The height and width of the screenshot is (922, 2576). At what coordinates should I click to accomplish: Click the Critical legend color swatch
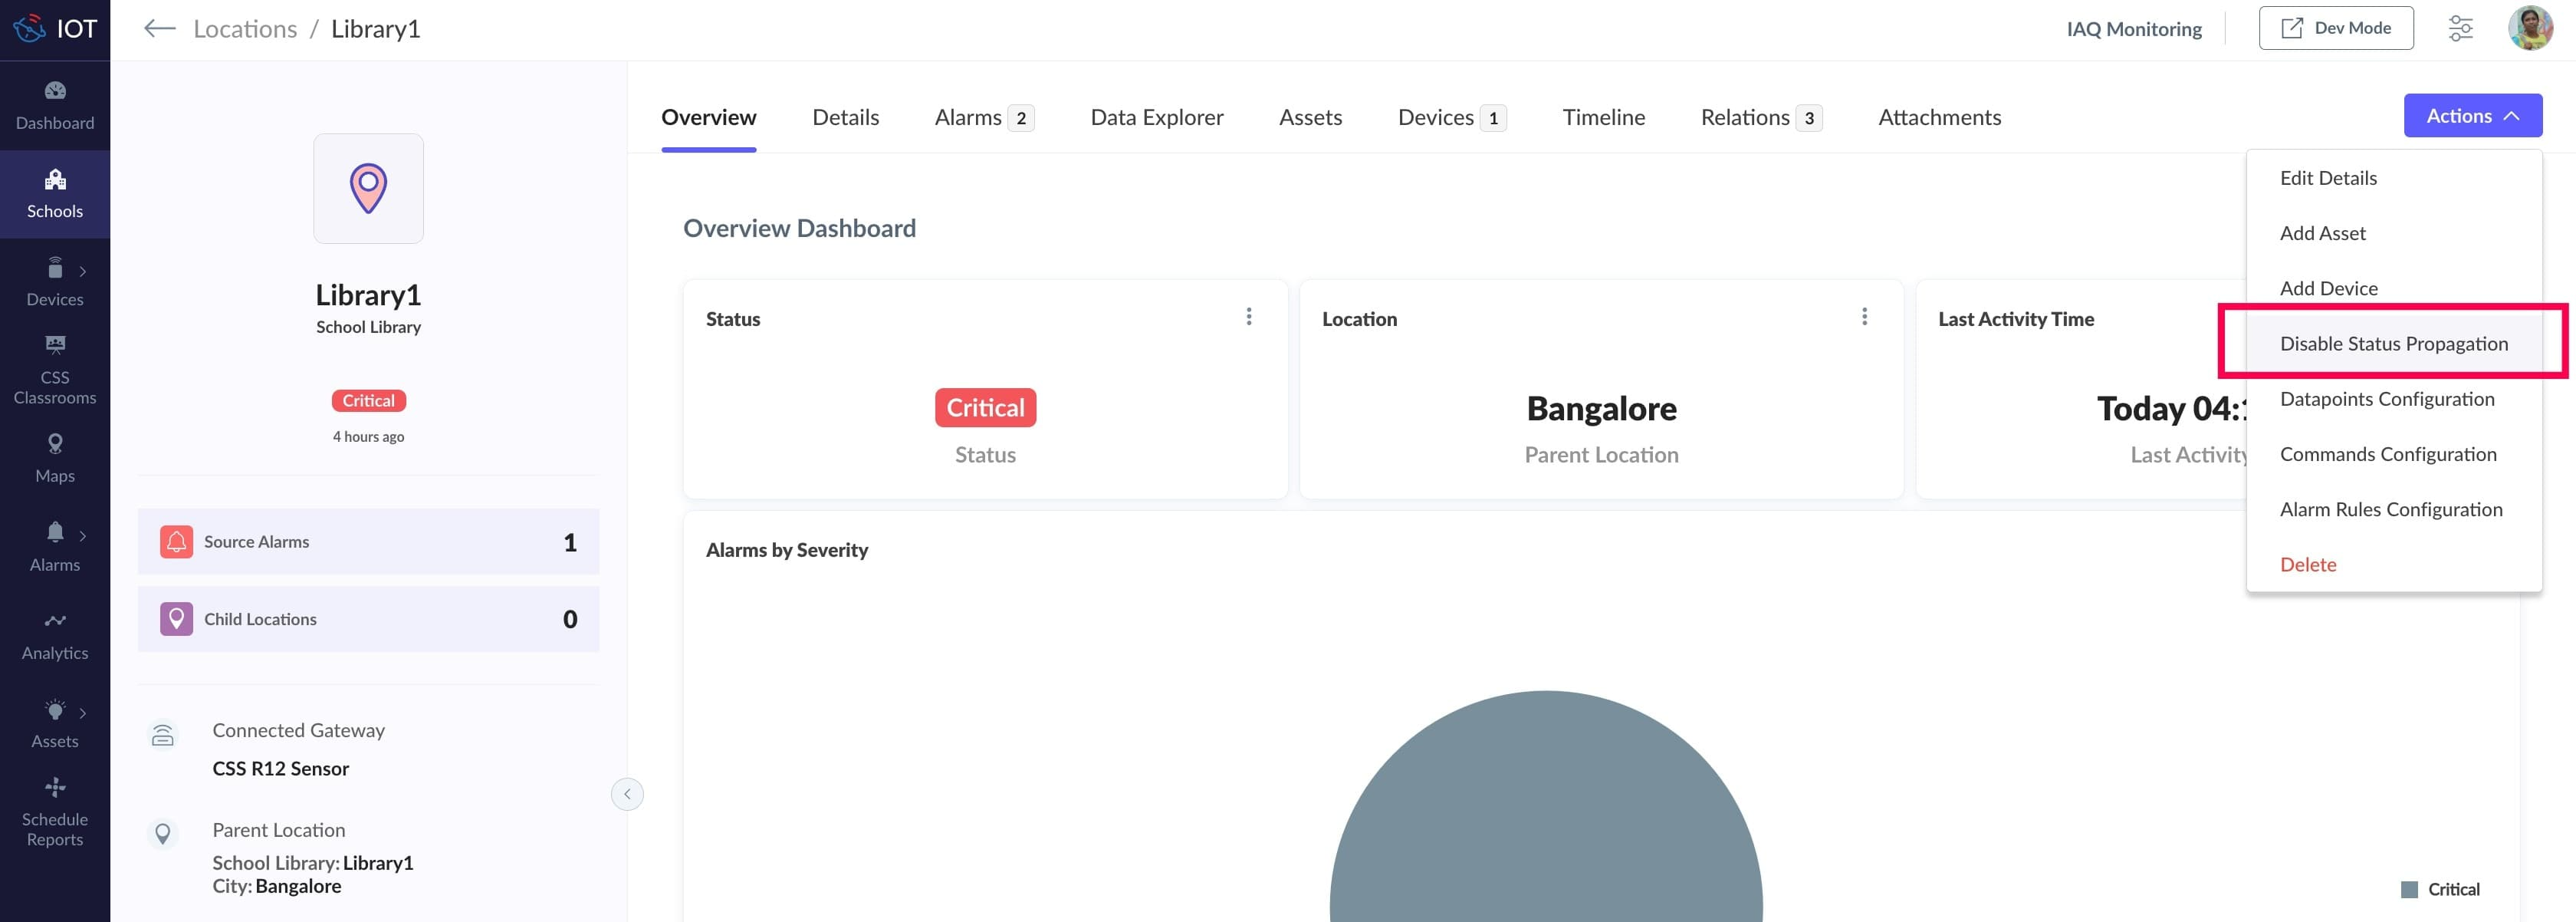(2409, 889)
